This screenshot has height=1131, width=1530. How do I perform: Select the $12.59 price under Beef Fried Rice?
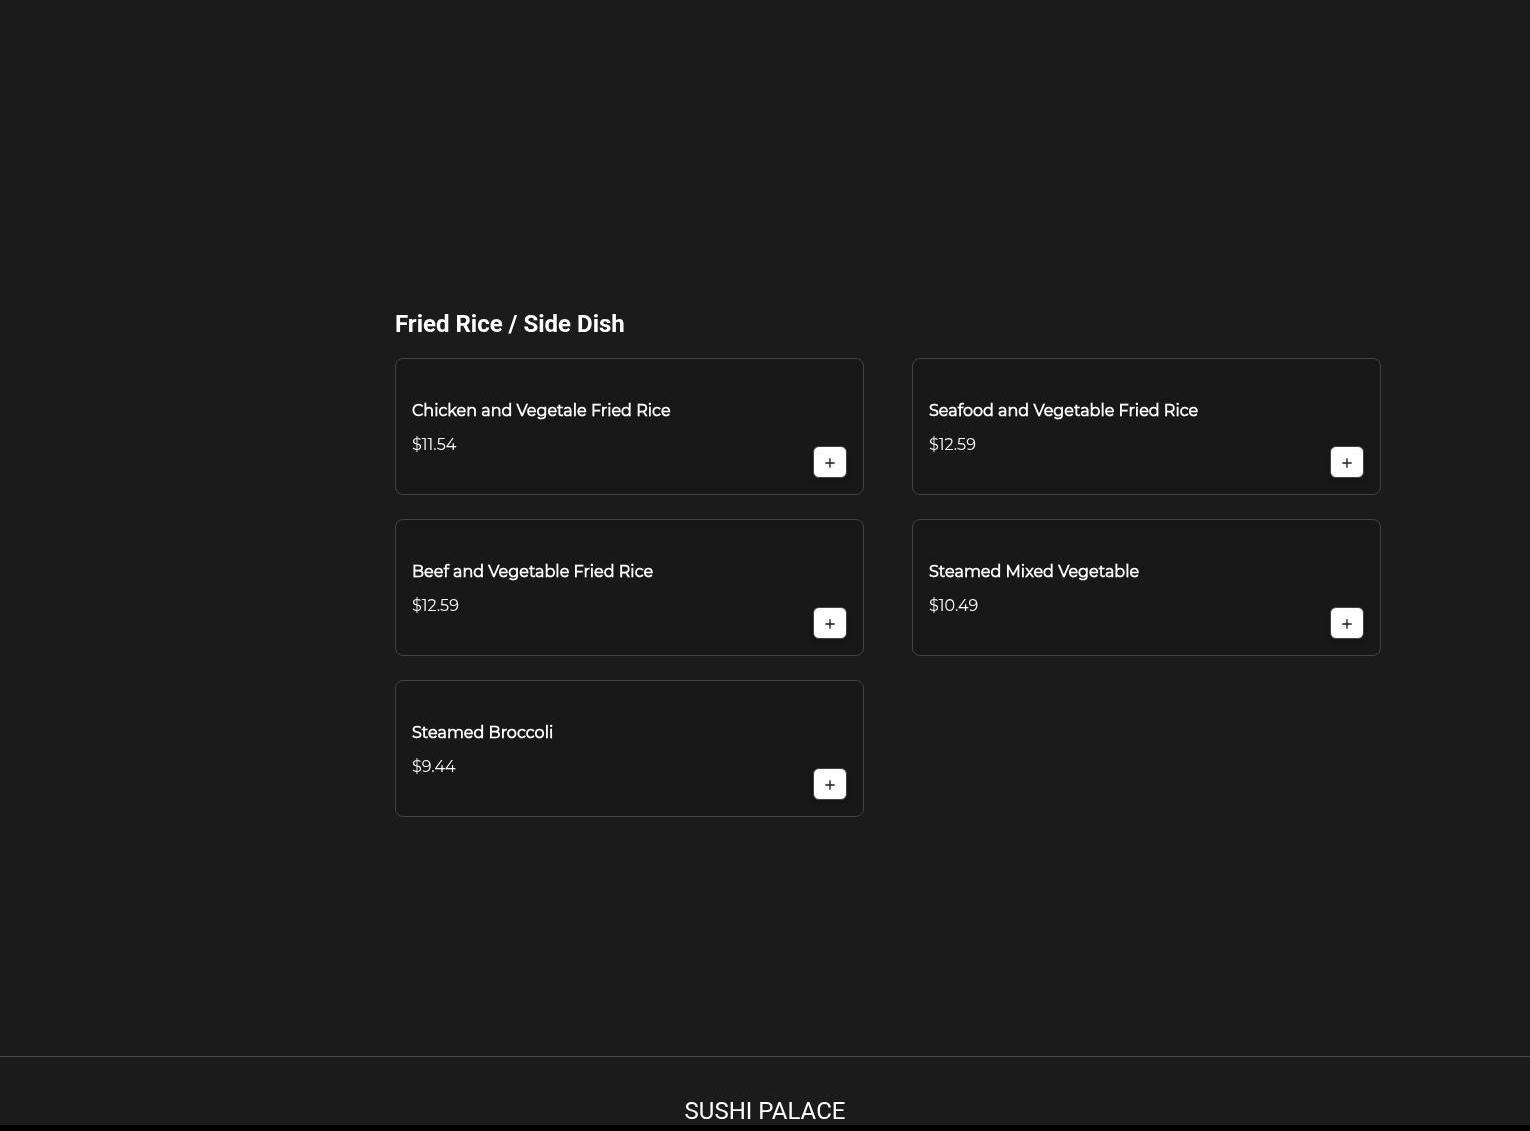pos(435,605)
